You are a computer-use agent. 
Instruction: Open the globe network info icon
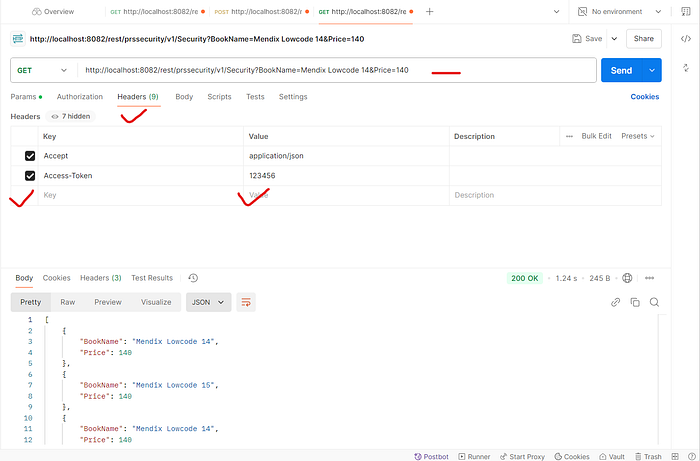click(627, 278)
